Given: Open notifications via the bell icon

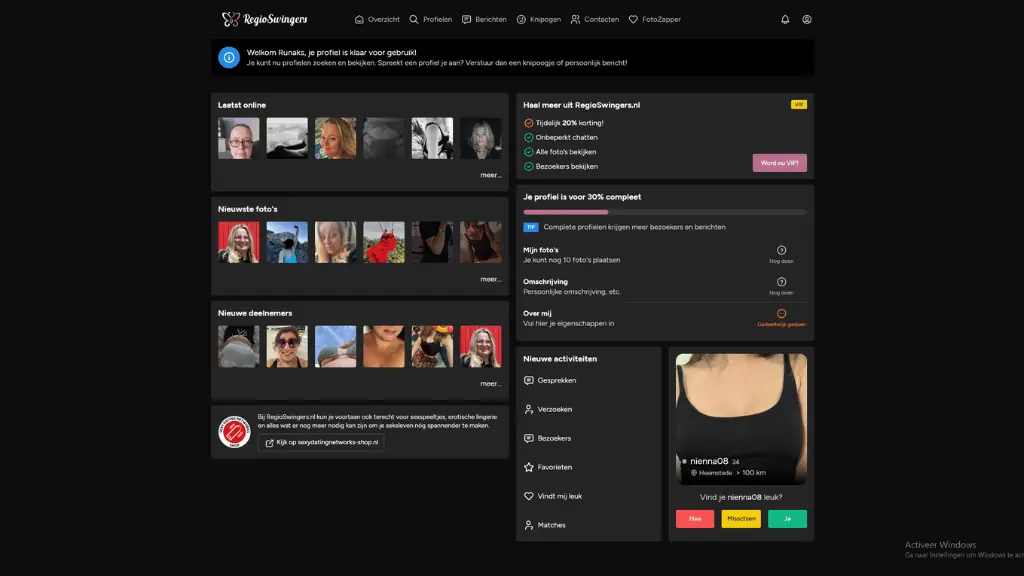Looking at the screenshot, I should tap(785, 19).
